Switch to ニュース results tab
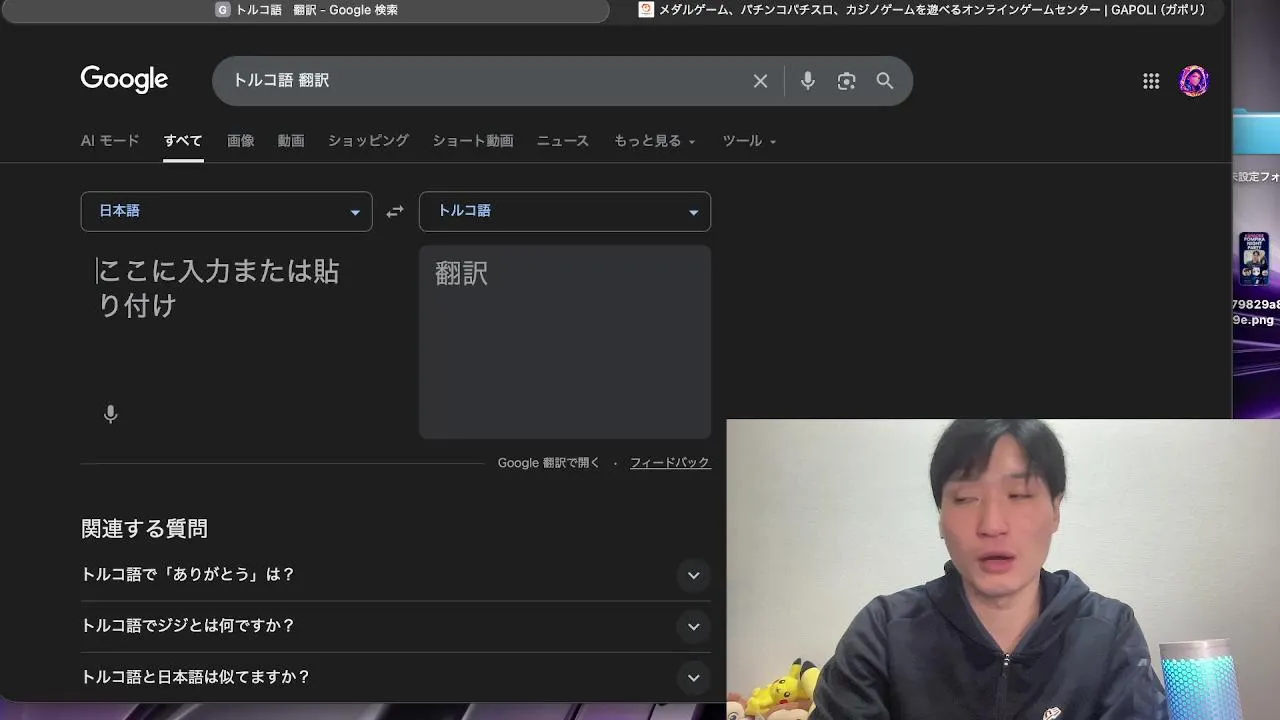The width and height of the screenshot is (1280, 720). click(x=563, y=141)
